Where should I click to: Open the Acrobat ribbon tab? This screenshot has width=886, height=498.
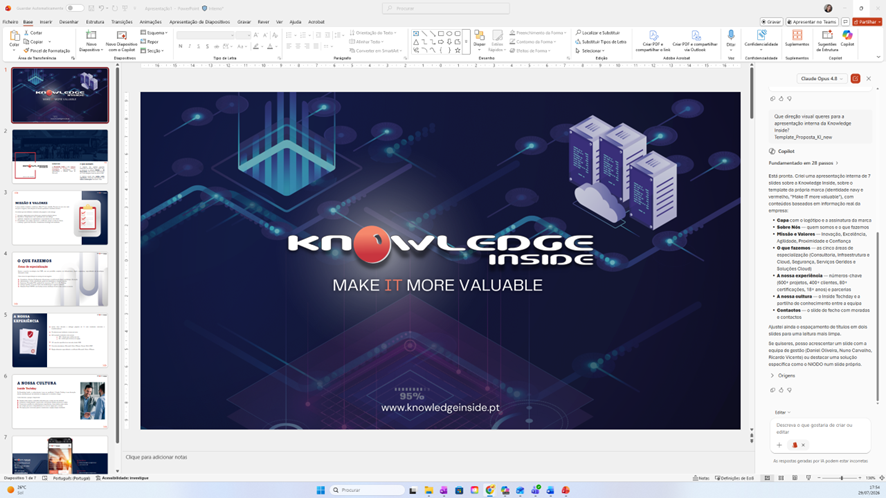(x=316, y=21)
